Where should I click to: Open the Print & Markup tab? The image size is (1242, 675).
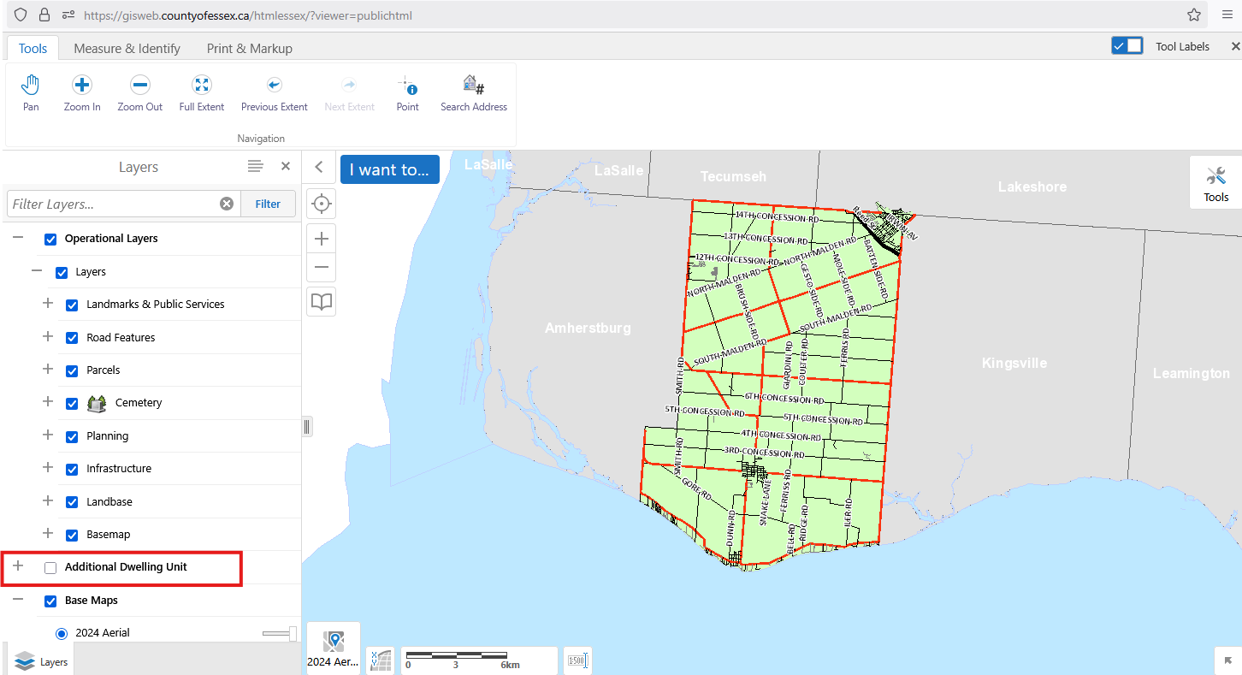pos(248,47)
